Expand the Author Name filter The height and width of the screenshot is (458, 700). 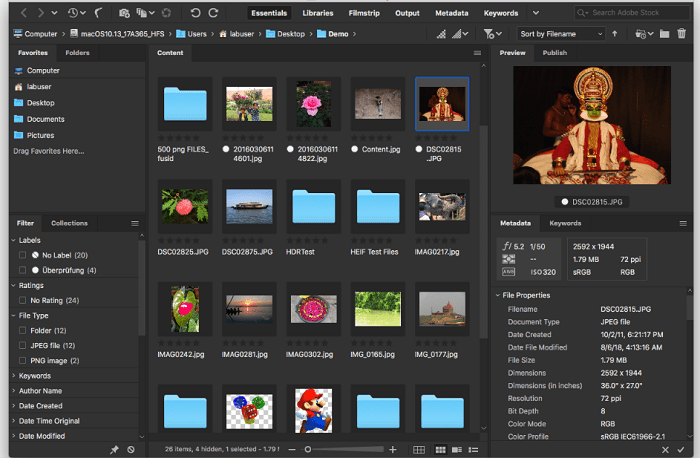pos(13,391)
